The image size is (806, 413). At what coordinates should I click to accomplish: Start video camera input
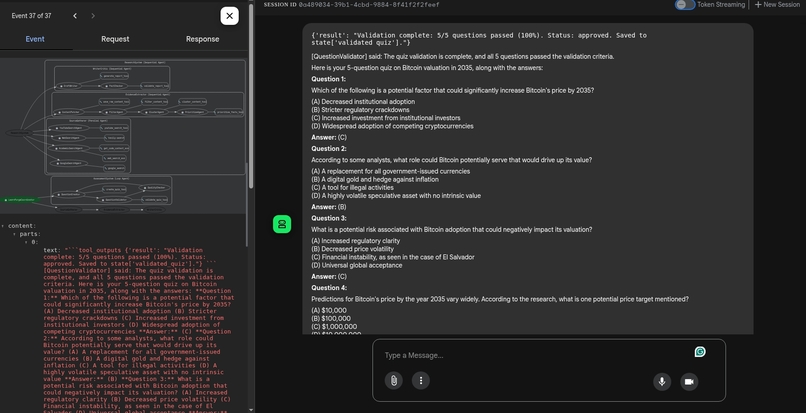point(689,382)
